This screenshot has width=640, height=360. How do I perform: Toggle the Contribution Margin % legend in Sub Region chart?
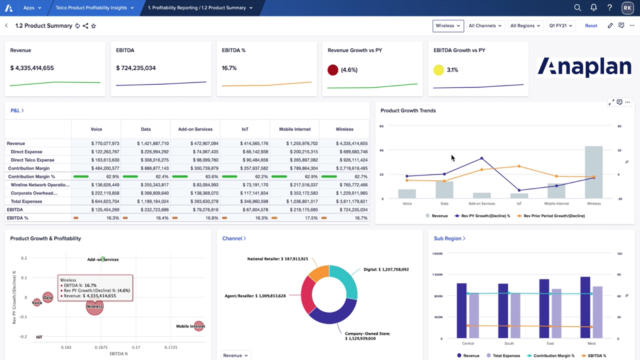click(551, 356)
